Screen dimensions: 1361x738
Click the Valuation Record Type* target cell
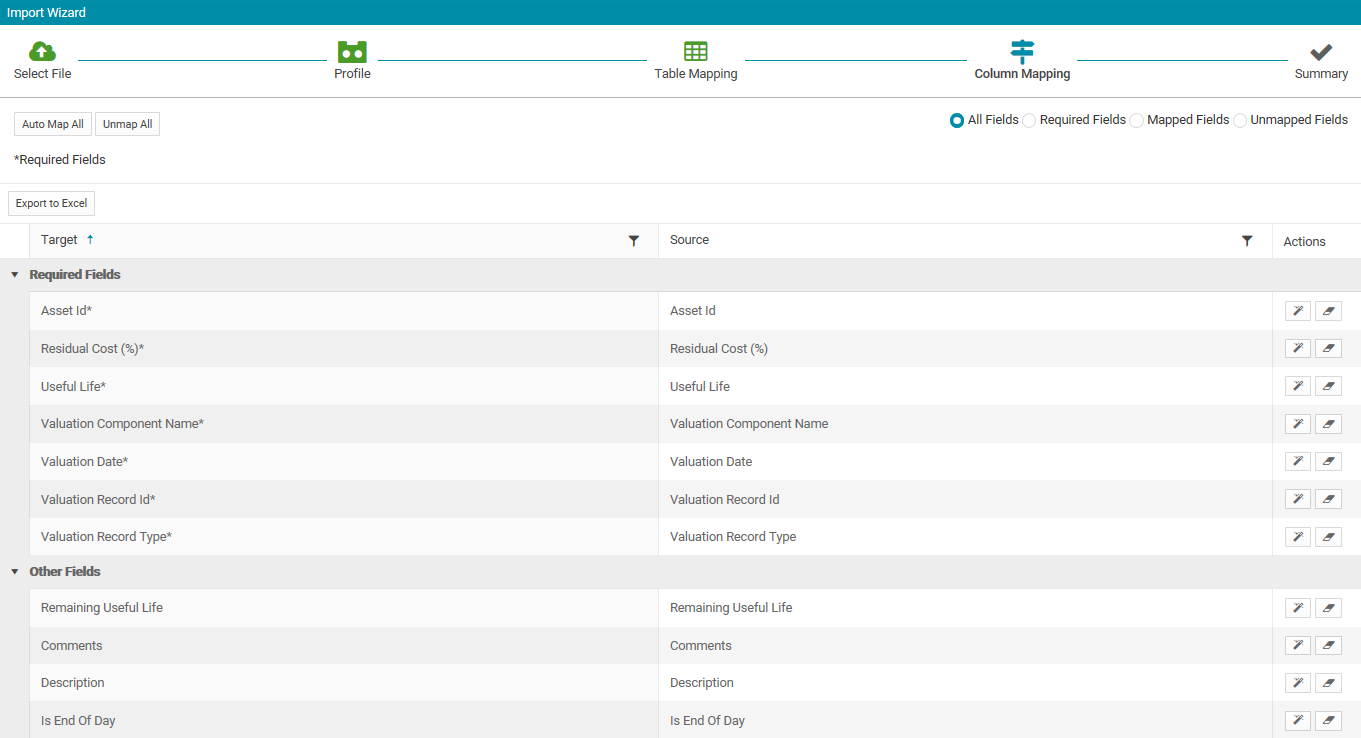pyautogui.click(x=344, y=537)
